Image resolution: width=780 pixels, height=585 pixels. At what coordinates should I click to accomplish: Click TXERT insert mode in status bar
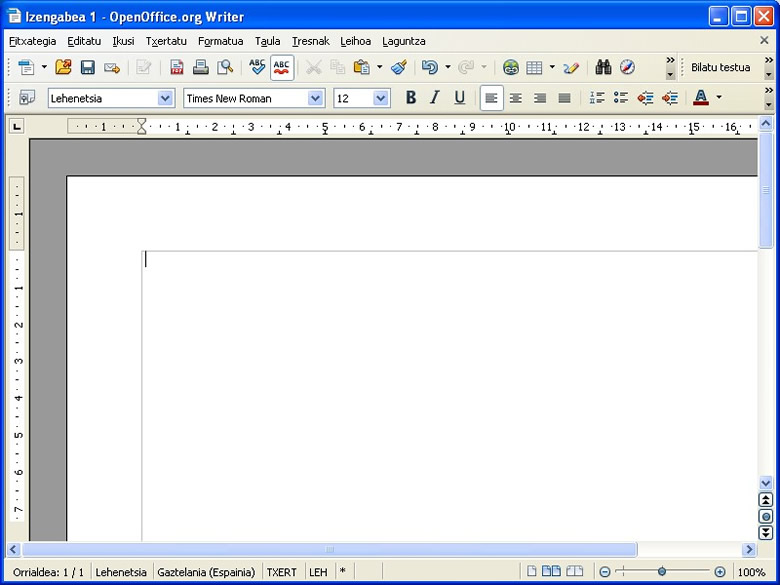[281, 572]
